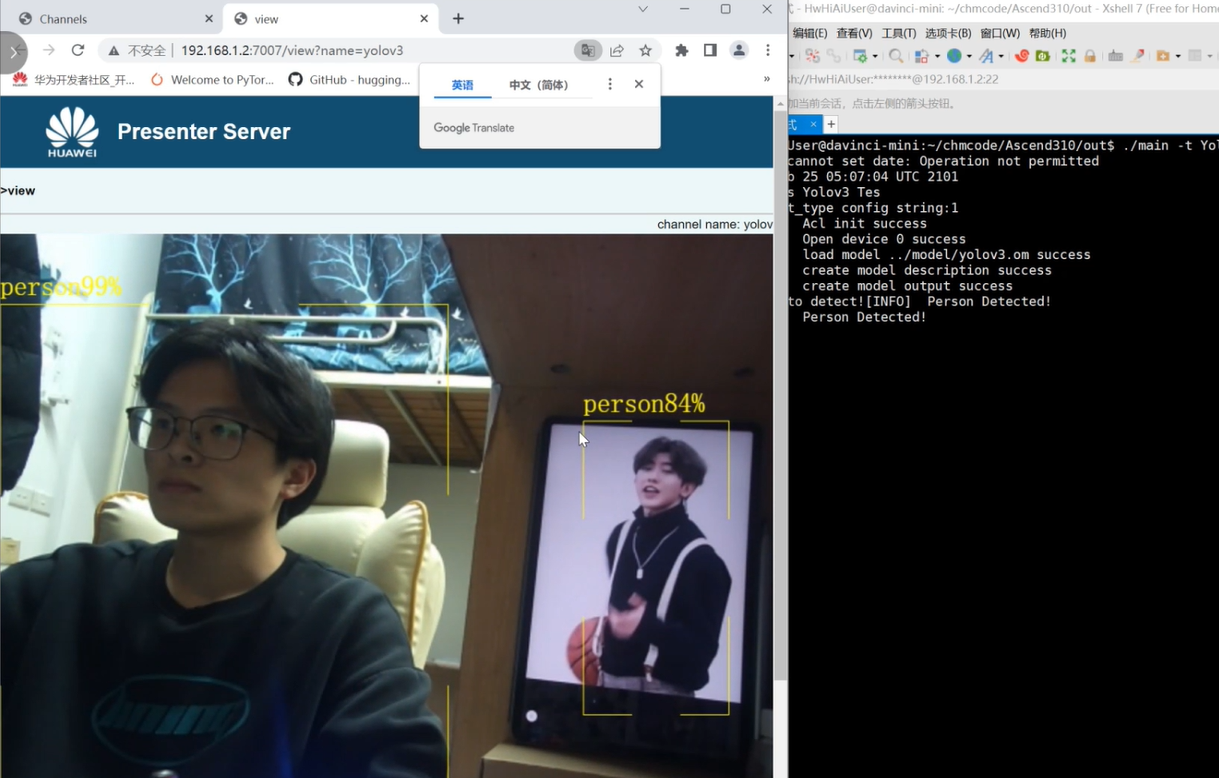Click Xshell lock screen icon
Viewport: 1219px width, 778px height.
pyautogui.click(x=1090, y=56)
